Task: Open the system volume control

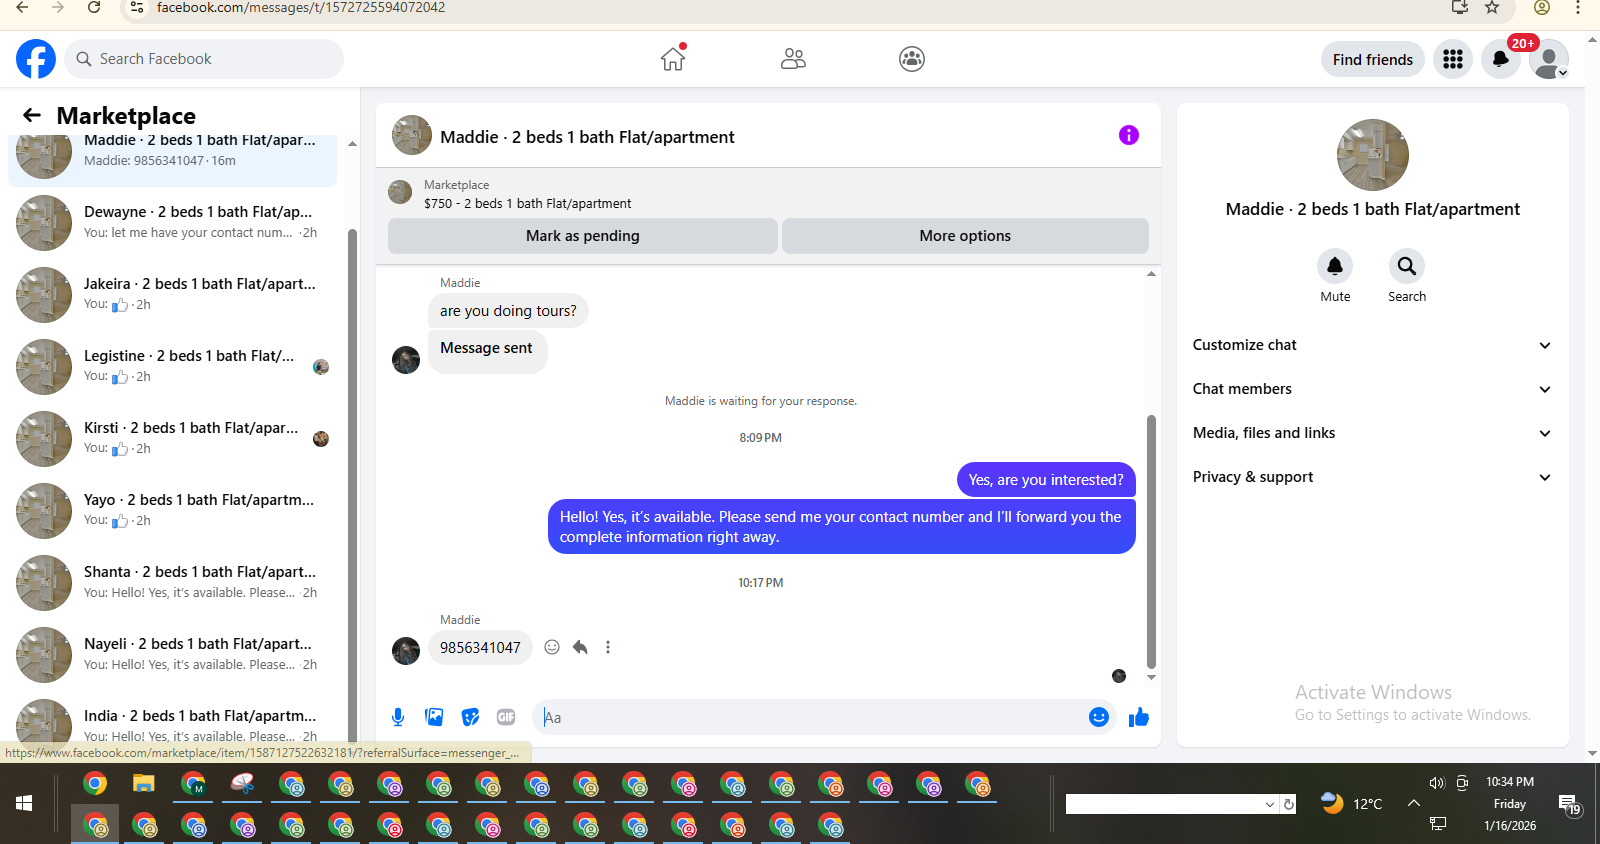Action: coord(1437,783)
